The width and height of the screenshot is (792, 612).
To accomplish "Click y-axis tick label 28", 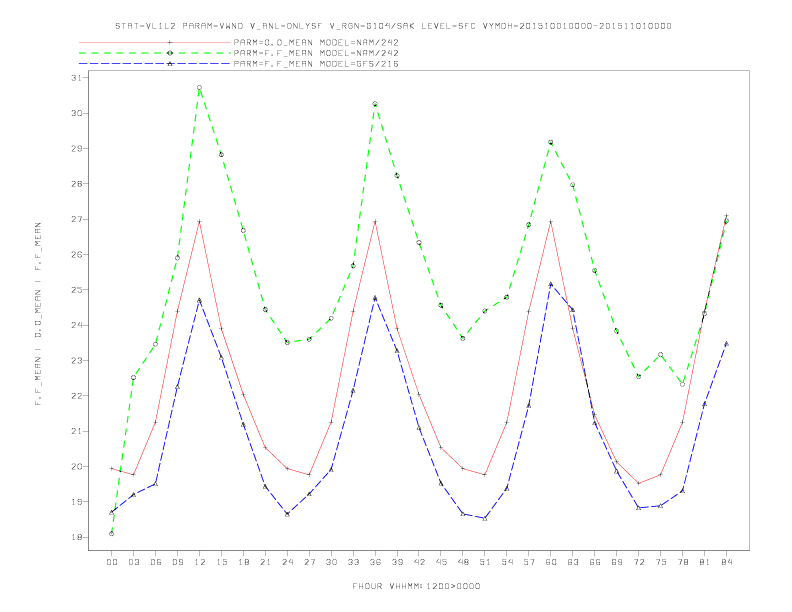I will pyautogui.click(x=77, y=184).
